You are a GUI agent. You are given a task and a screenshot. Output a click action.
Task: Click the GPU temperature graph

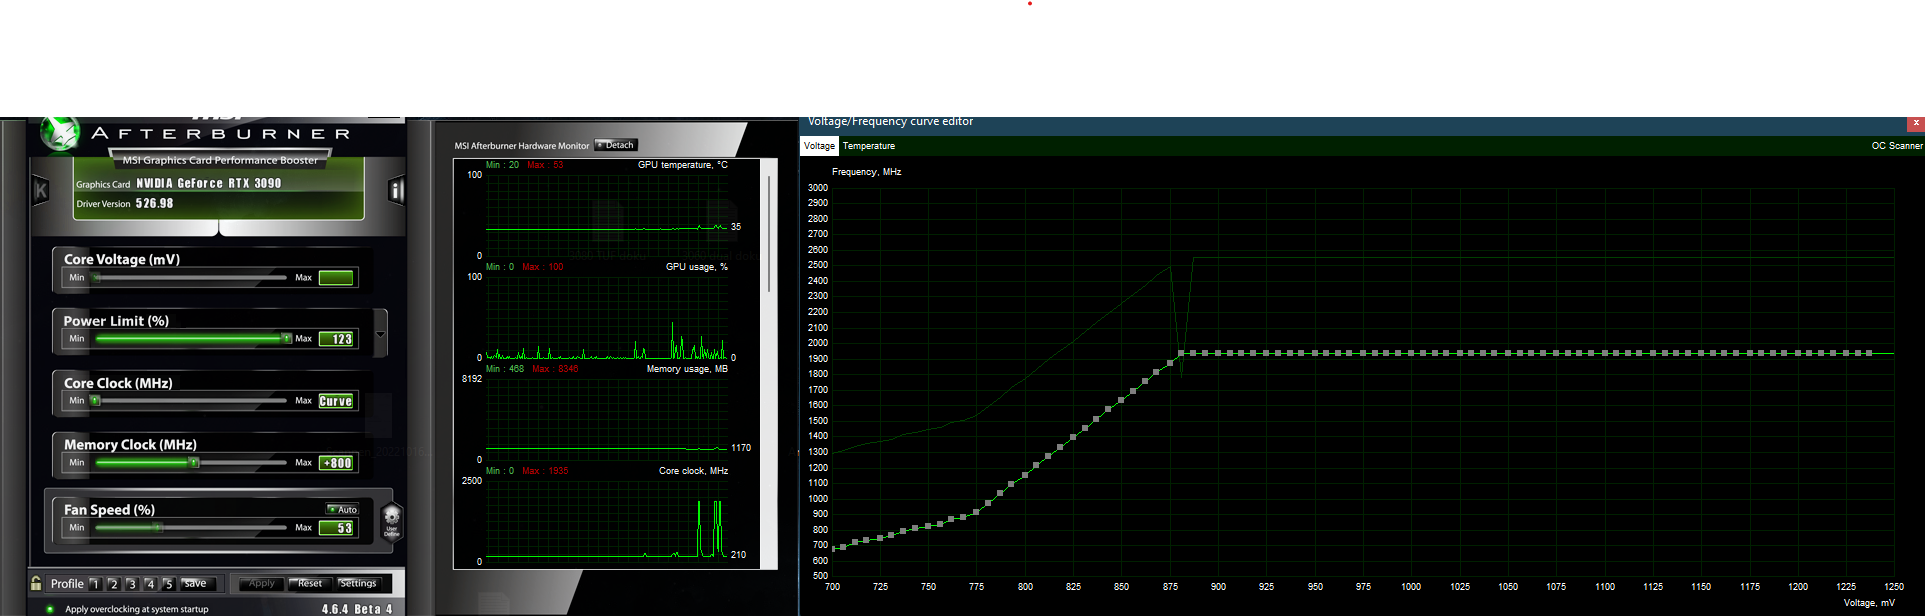(606, 216)
